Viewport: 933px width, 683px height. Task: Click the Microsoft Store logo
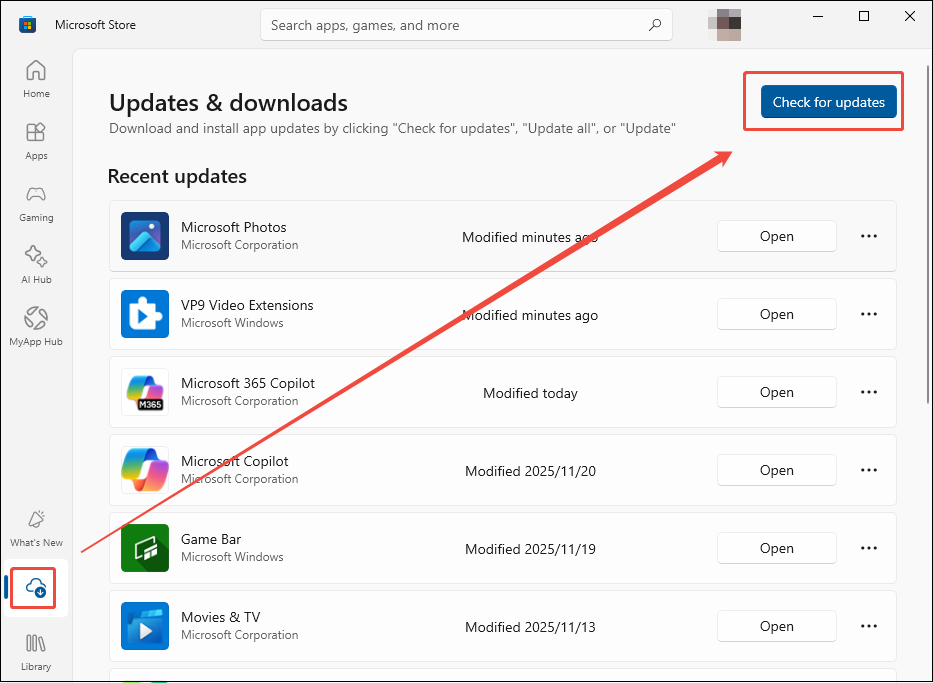click(26, 23)
